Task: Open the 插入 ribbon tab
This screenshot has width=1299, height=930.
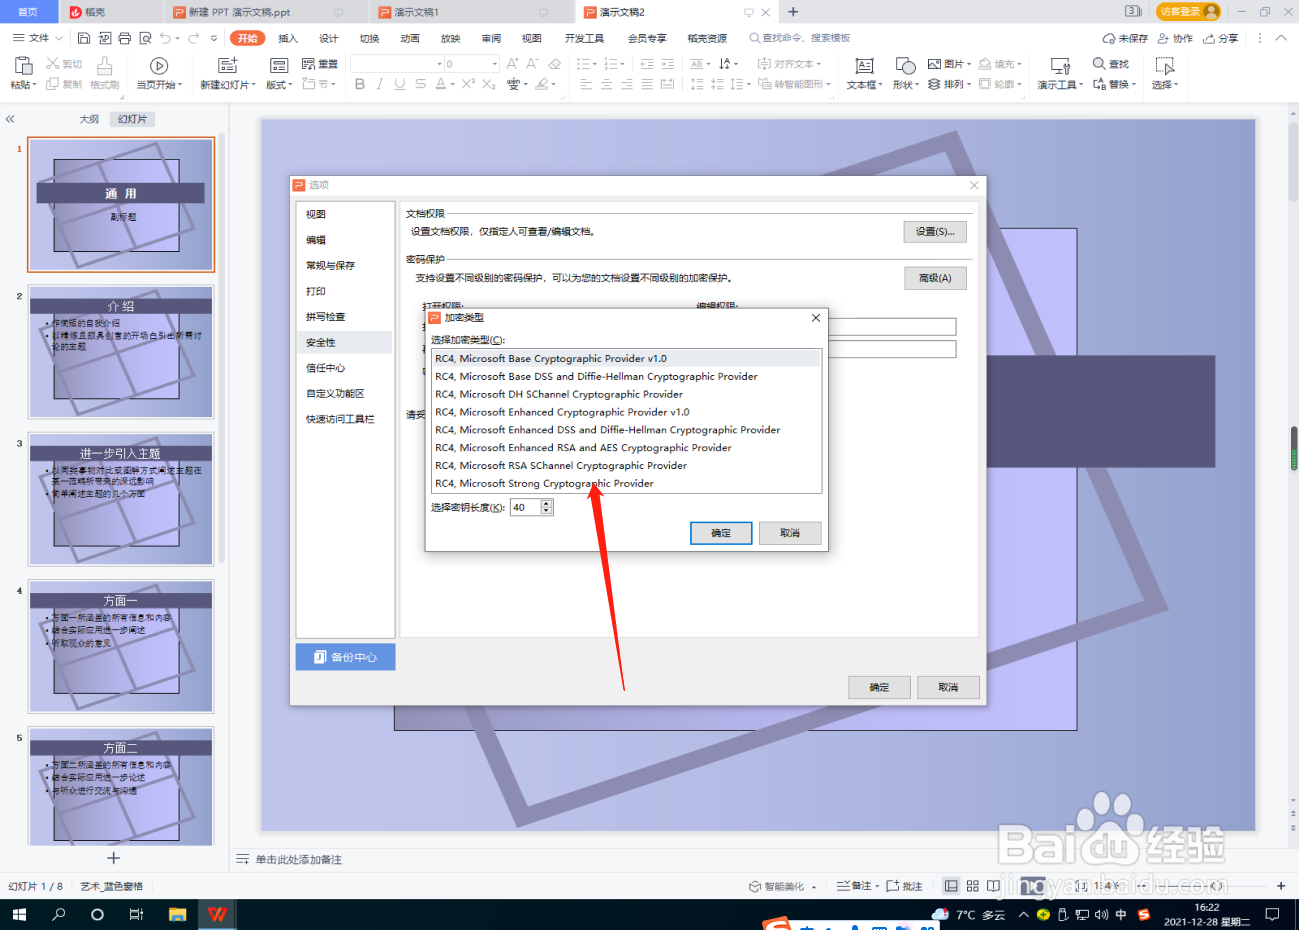Action: 288,38
